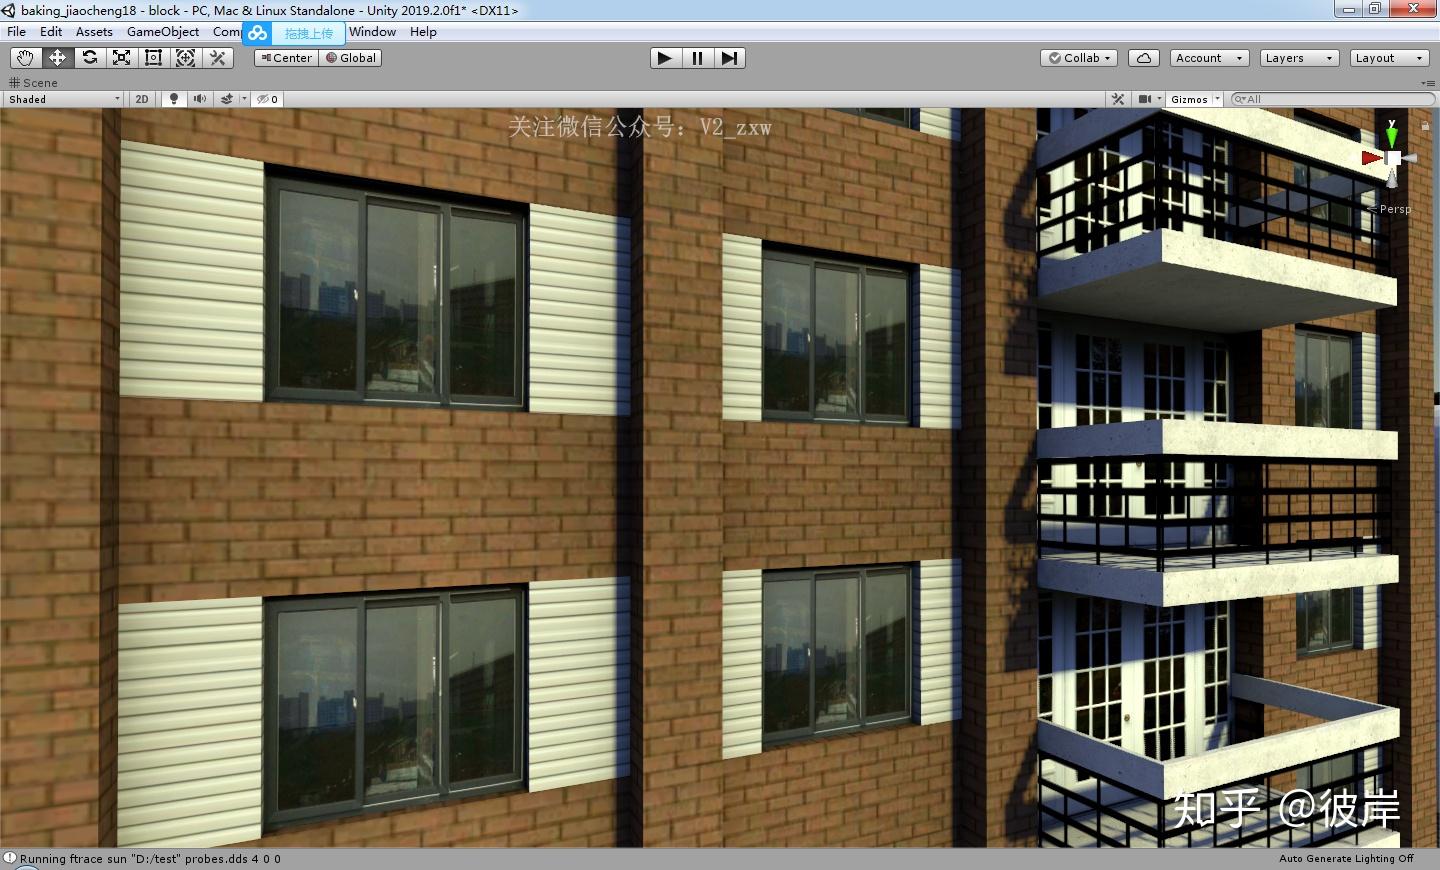Viewport: 1440px width, 870px height.
Task: Click the Pause button
Action: coord(697,58)
